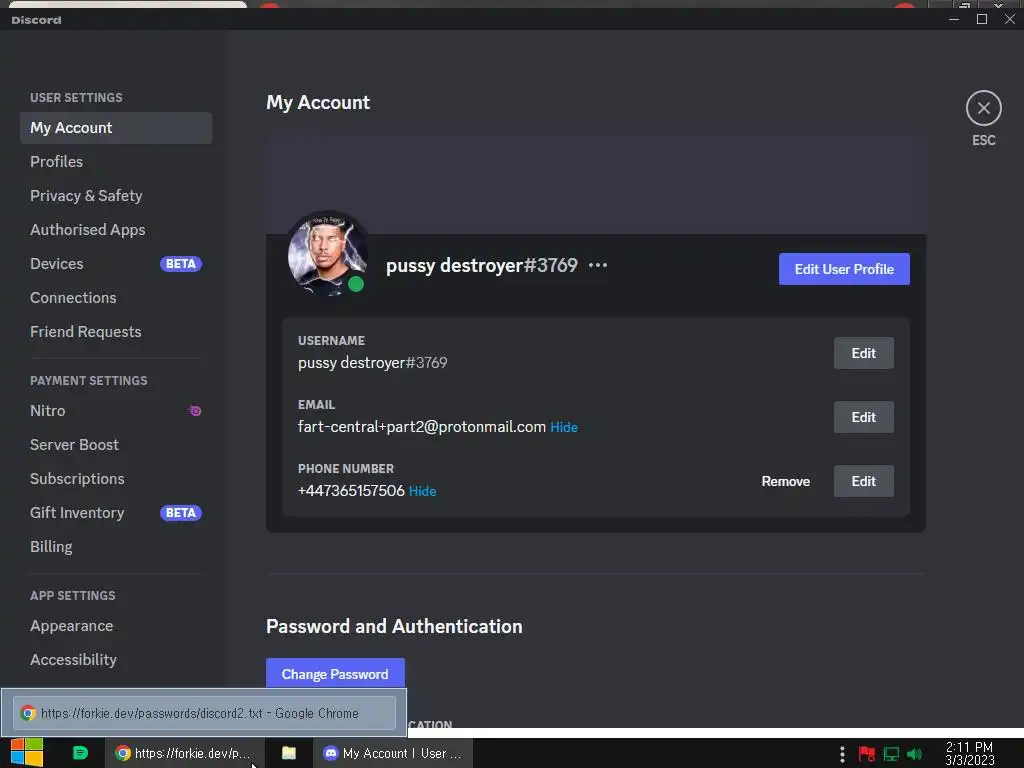This screenshot has height=768, width=1024.
Task: Click the email fart-central+part2@protonmail.com text
Action: tap(422, 427)
